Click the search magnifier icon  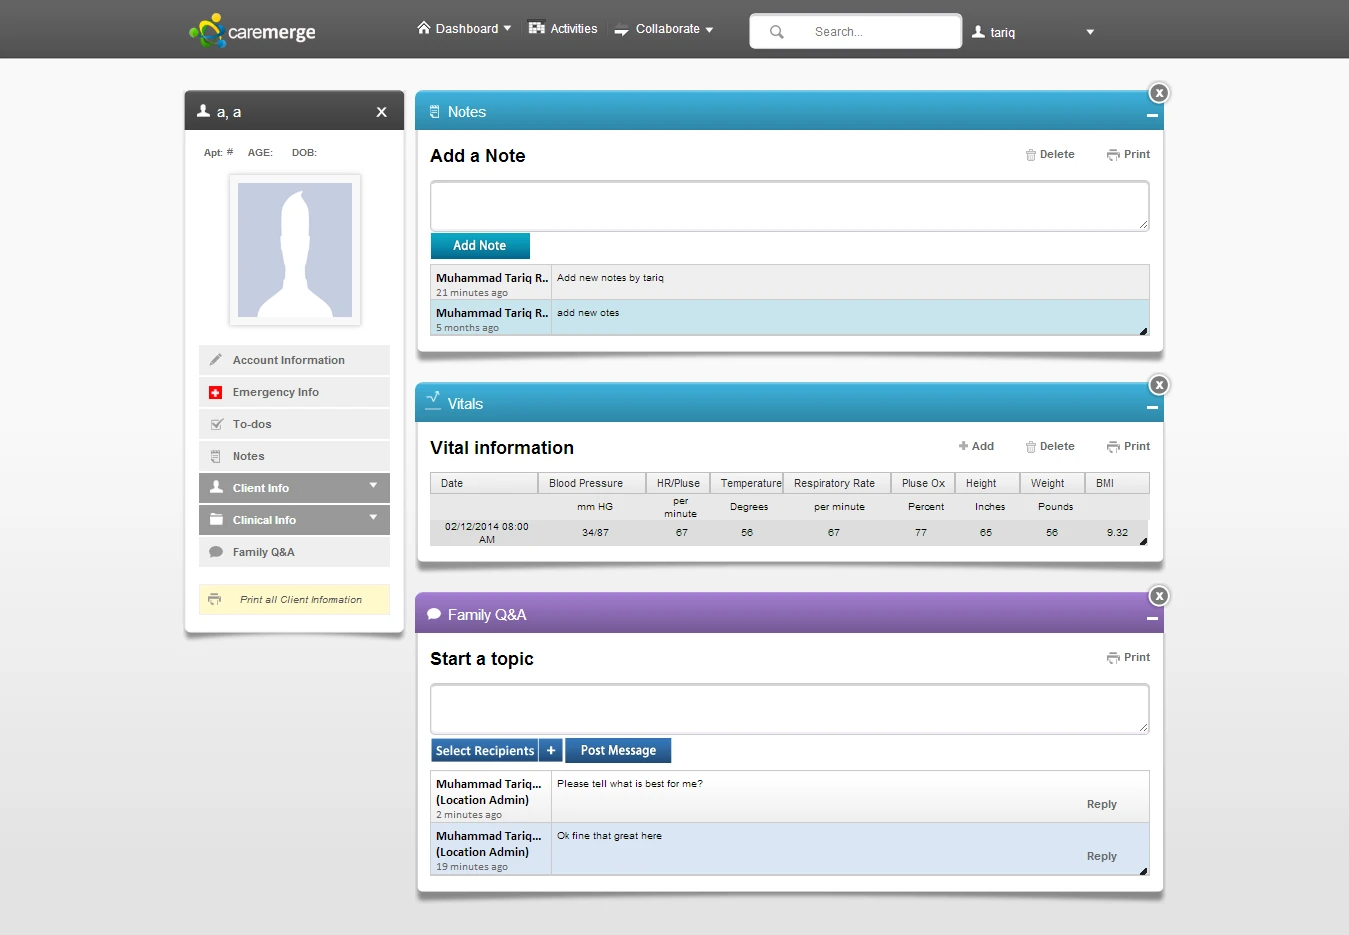pos(777,32)
